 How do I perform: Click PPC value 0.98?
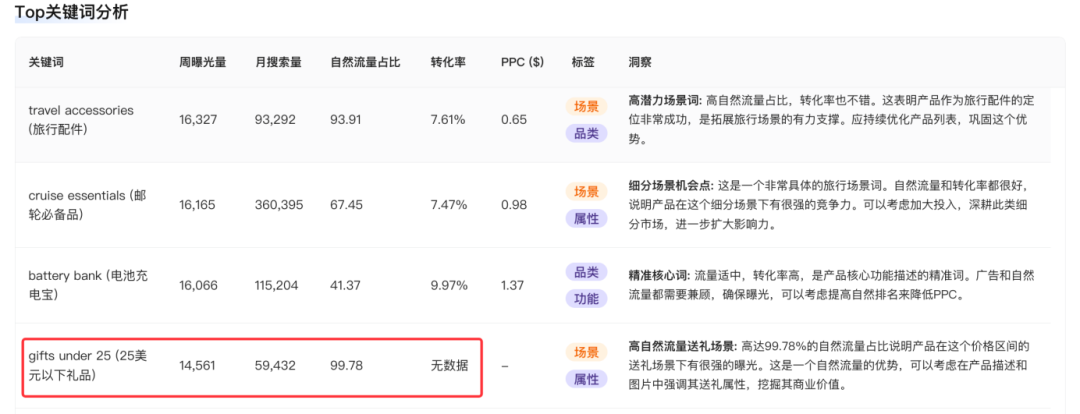pyautogui.click(x=515, y=205)
